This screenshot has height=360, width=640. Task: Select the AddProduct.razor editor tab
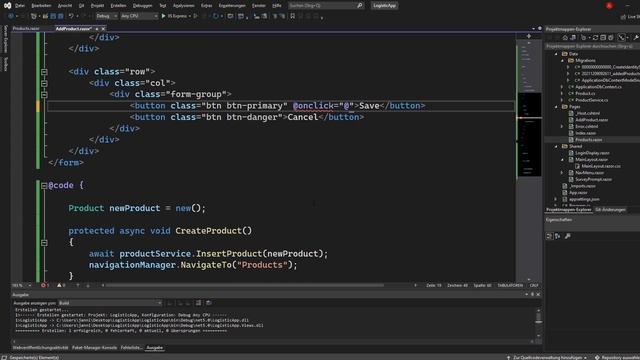[73, 29]
